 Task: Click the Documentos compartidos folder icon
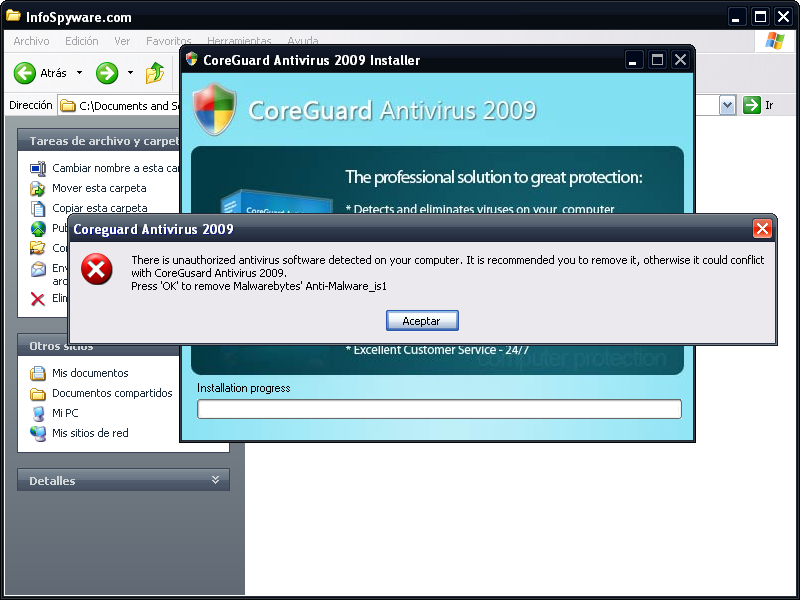tap(38, 393)
